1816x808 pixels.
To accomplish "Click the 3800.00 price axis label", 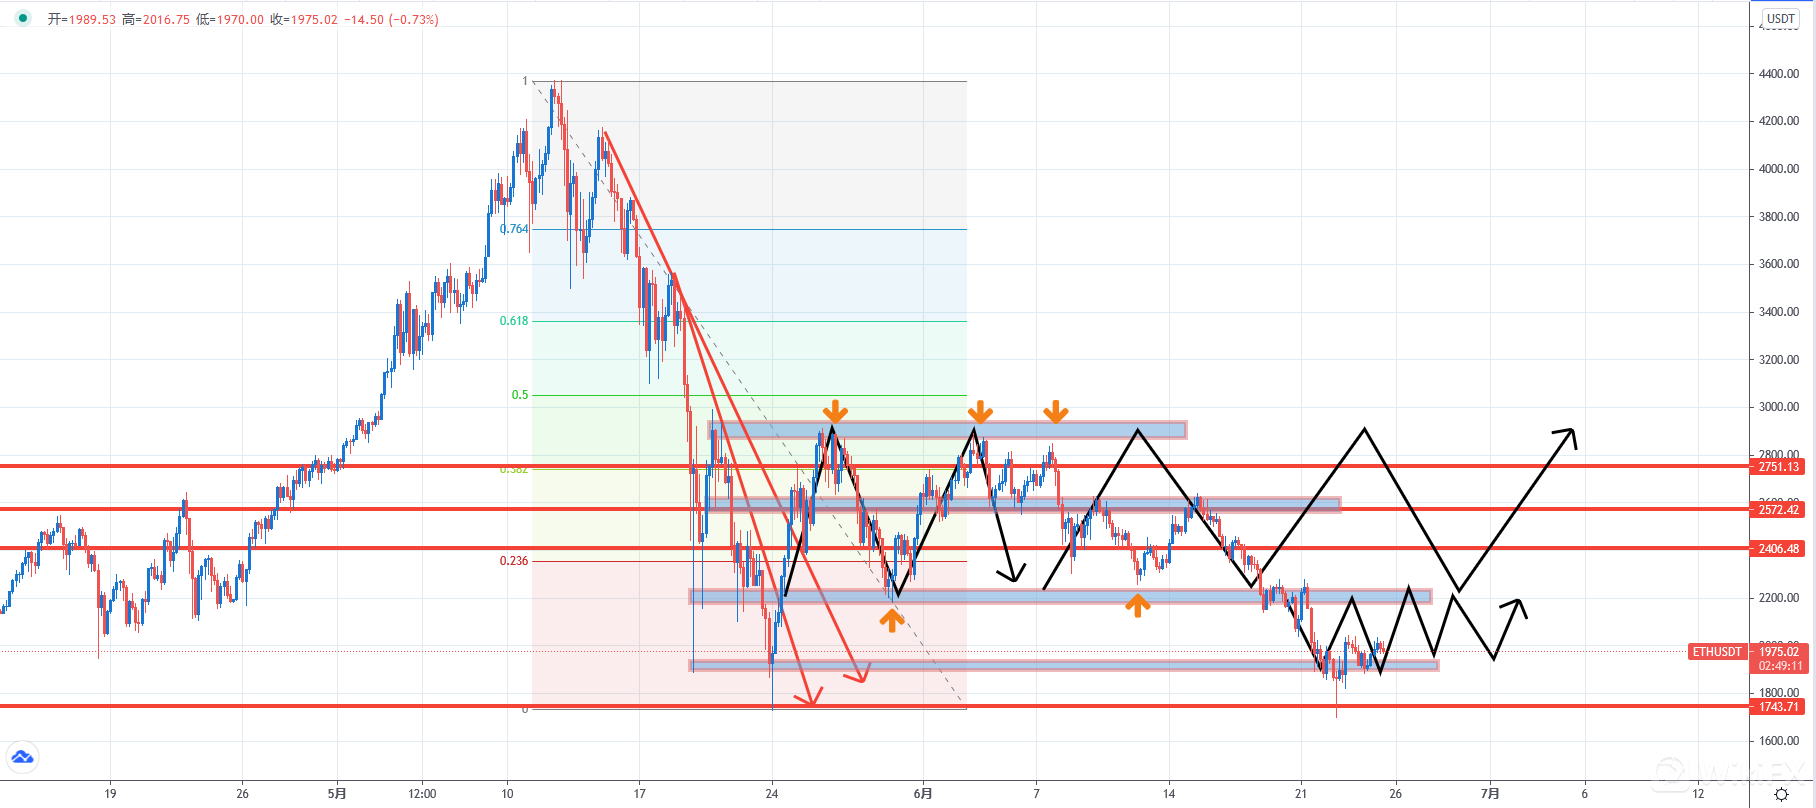I will [1779, 217].
